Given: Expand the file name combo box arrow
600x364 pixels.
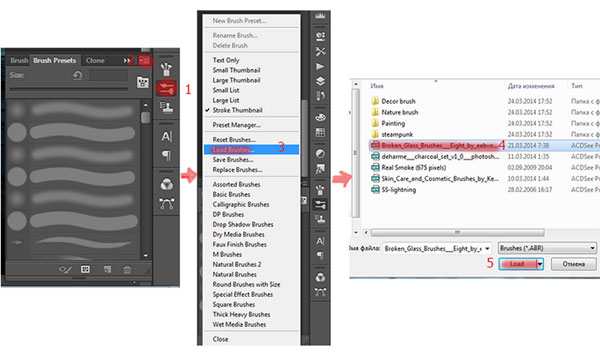Looking at the screenshot, I should click(x=488, y=248).
